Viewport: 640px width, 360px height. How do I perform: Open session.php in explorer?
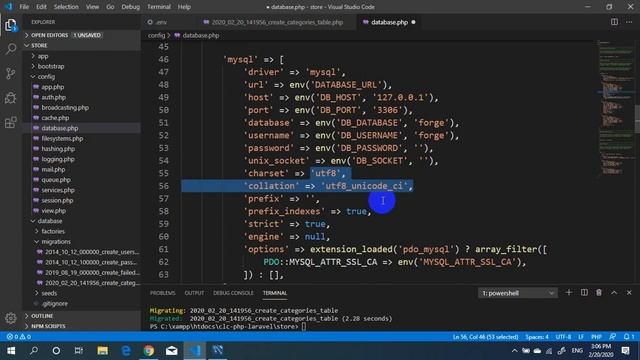57,200
